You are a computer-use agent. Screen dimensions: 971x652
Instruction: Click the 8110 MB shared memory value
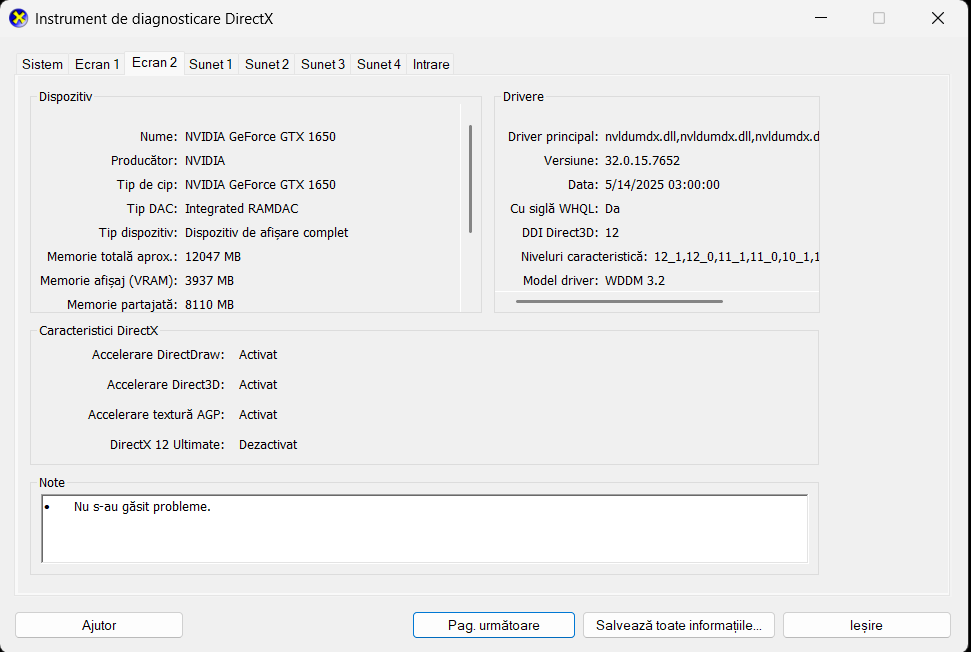[x=209, y=305]
